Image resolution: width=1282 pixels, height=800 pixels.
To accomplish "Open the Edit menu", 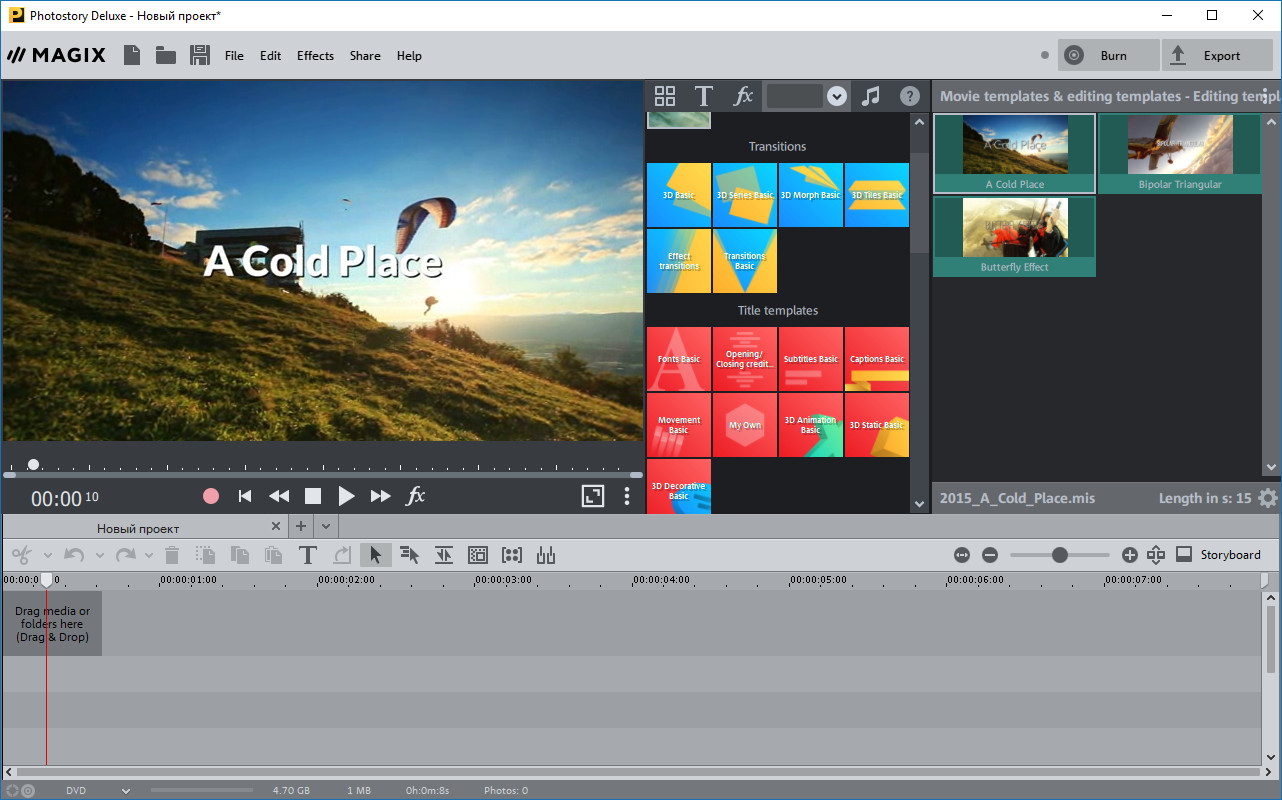I will [271, 56].
